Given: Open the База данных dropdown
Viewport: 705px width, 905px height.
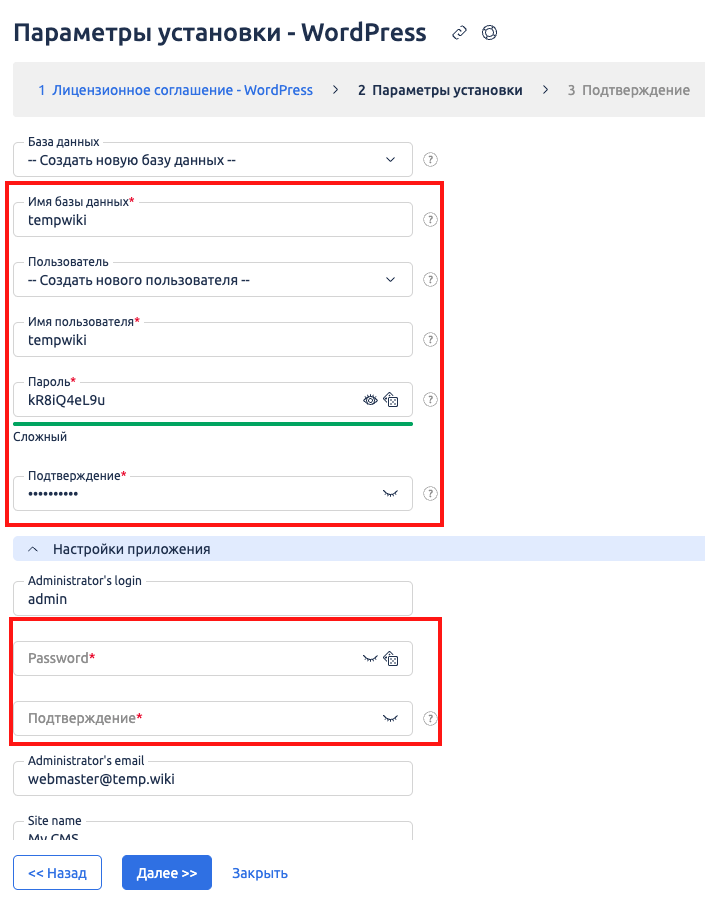Looking at the screenshot, I should click(x=212, y=160).
